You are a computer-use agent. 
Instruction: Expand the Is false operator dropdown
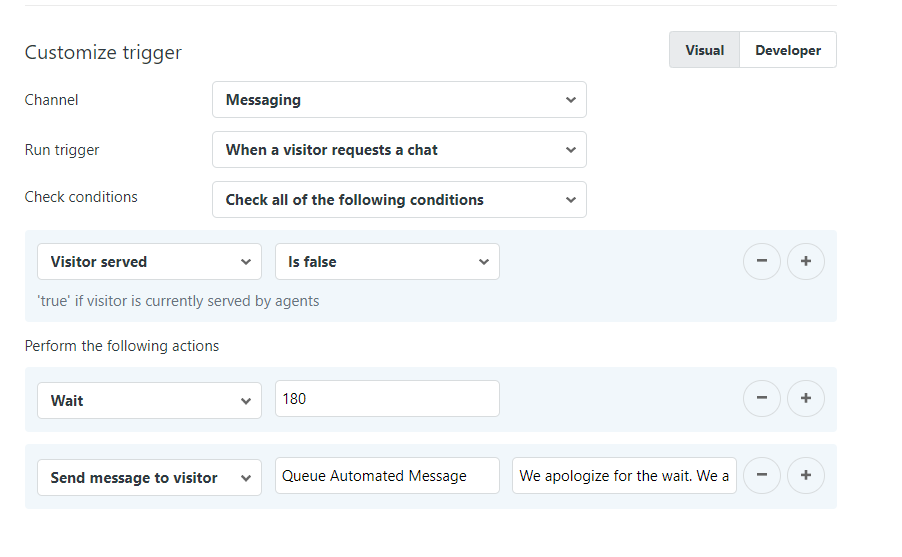tap(387, 262)
